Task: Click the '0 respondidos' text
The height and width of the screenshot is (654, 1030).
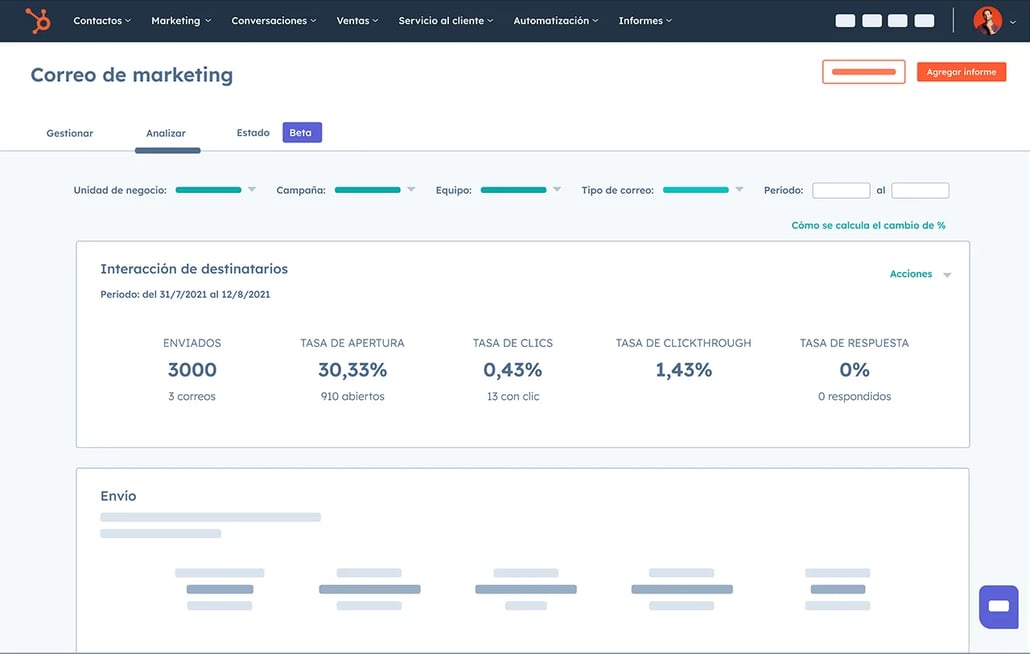Action: point(855,397)
